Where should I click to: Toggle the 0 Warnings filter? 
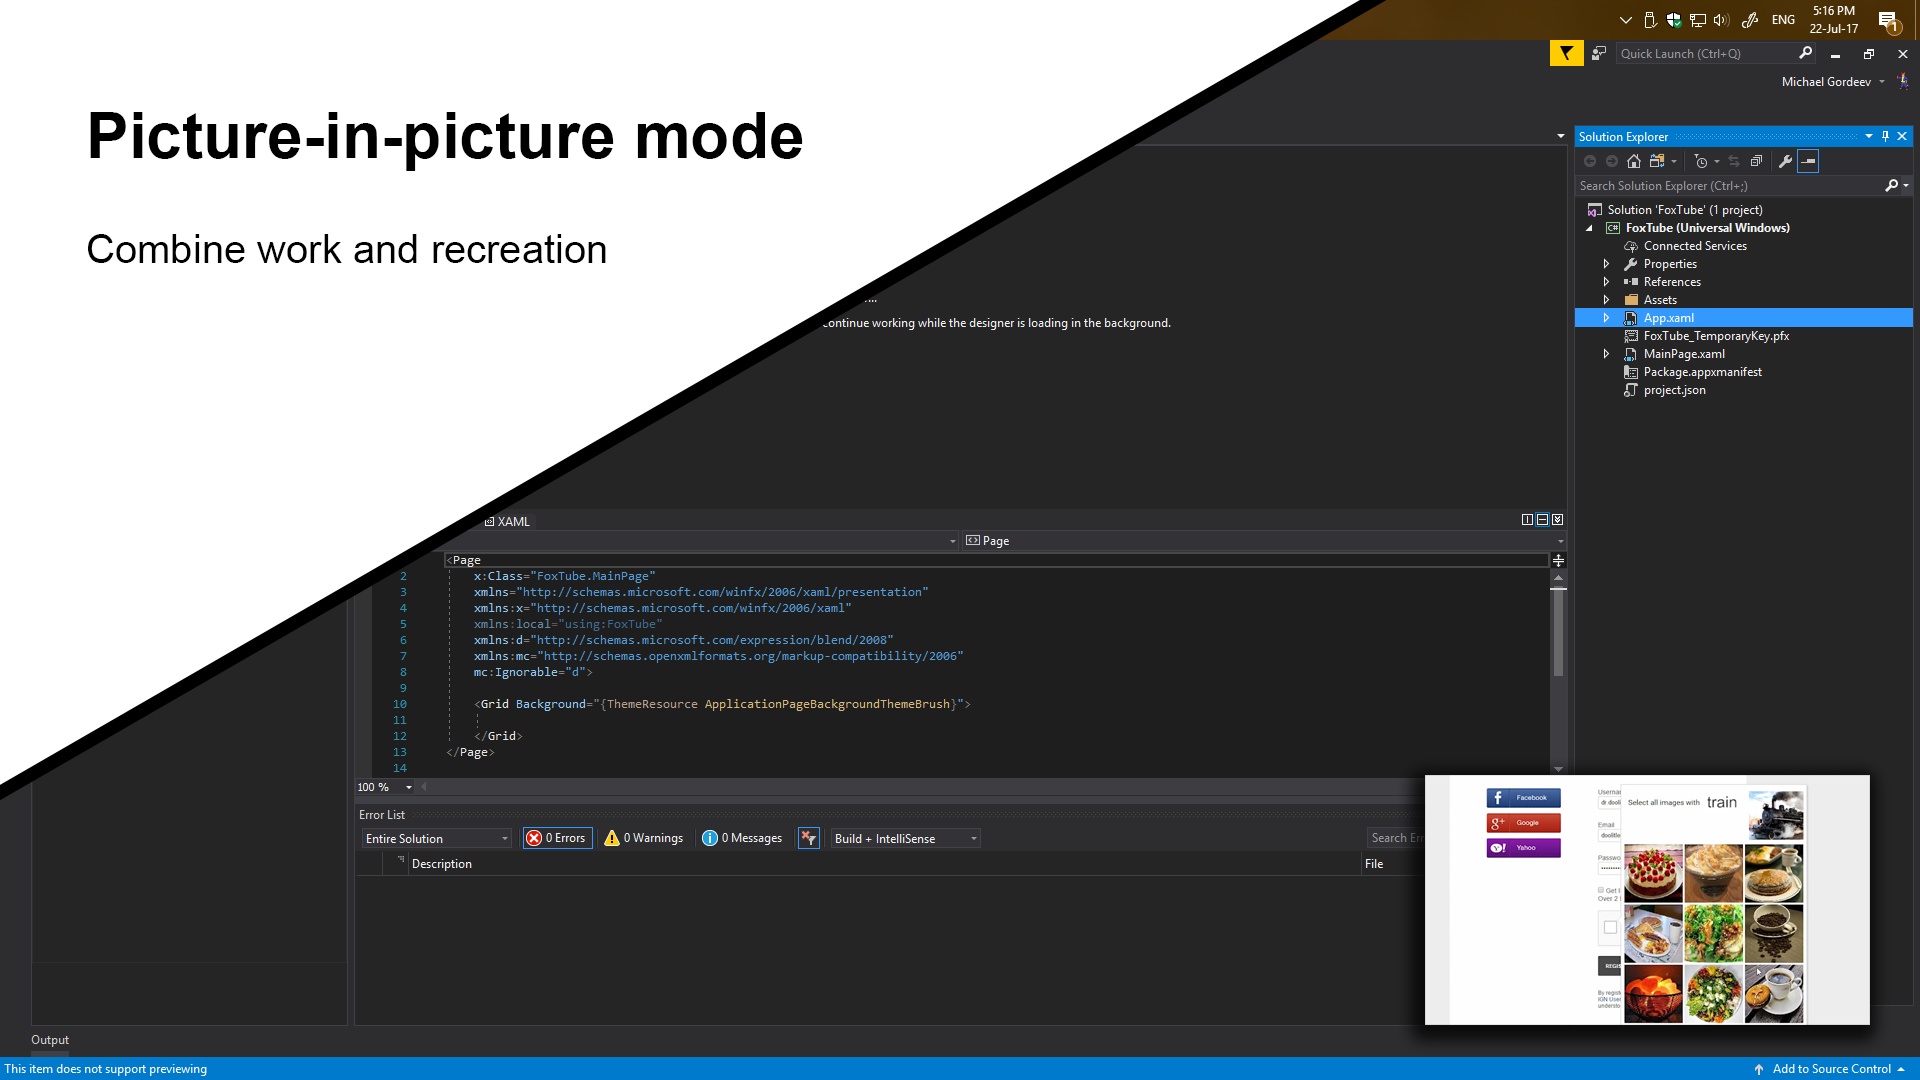click(644, 838)
